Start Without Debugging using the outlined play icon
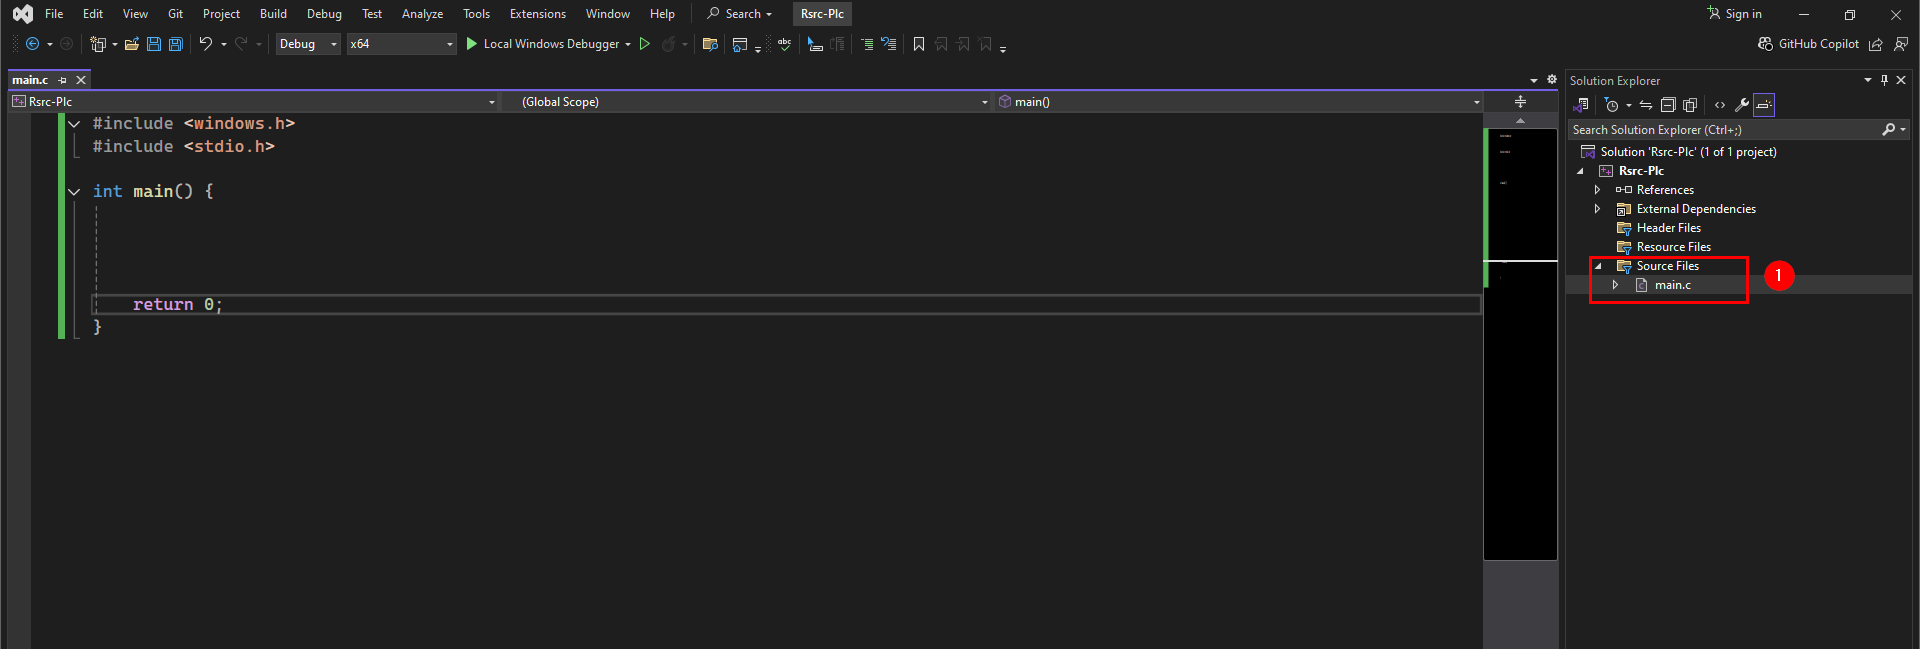This screenshot has height=649, width=1920. (645, 44)
